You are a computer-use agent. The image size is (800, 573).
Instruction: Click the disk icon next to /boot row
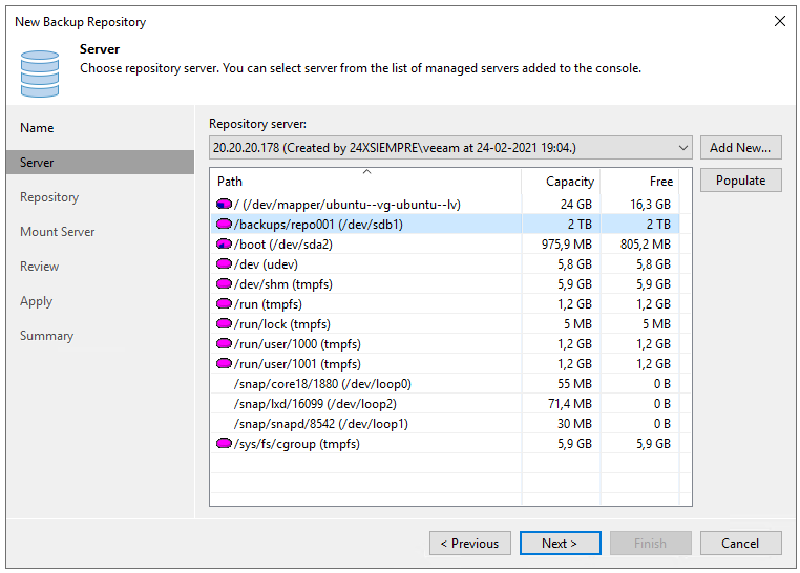point(224,244)
